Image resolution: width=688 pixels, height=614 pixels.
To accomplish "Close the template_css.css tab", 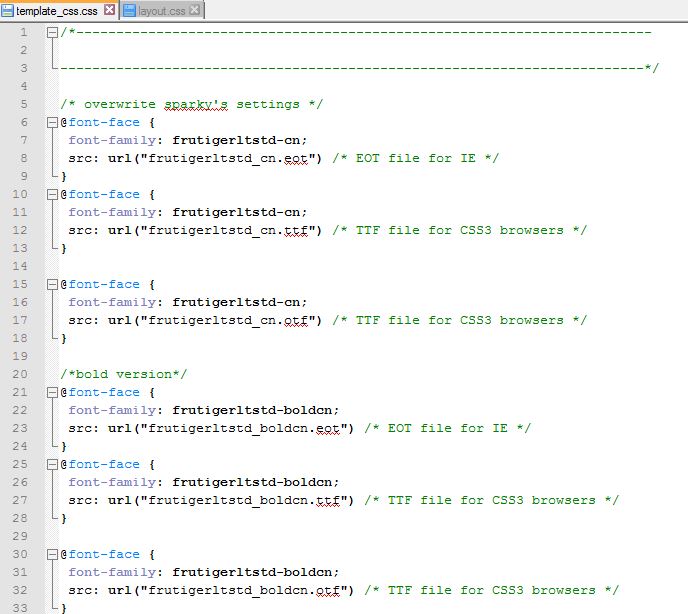I will click(110, 10).
